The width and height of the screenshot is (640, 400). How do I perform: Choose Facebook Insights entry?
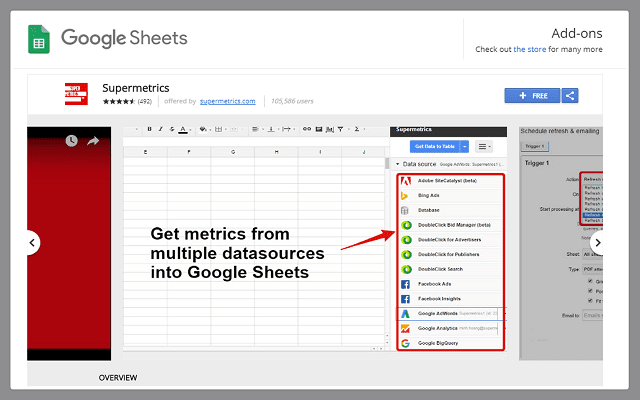[x=451, y=299]
